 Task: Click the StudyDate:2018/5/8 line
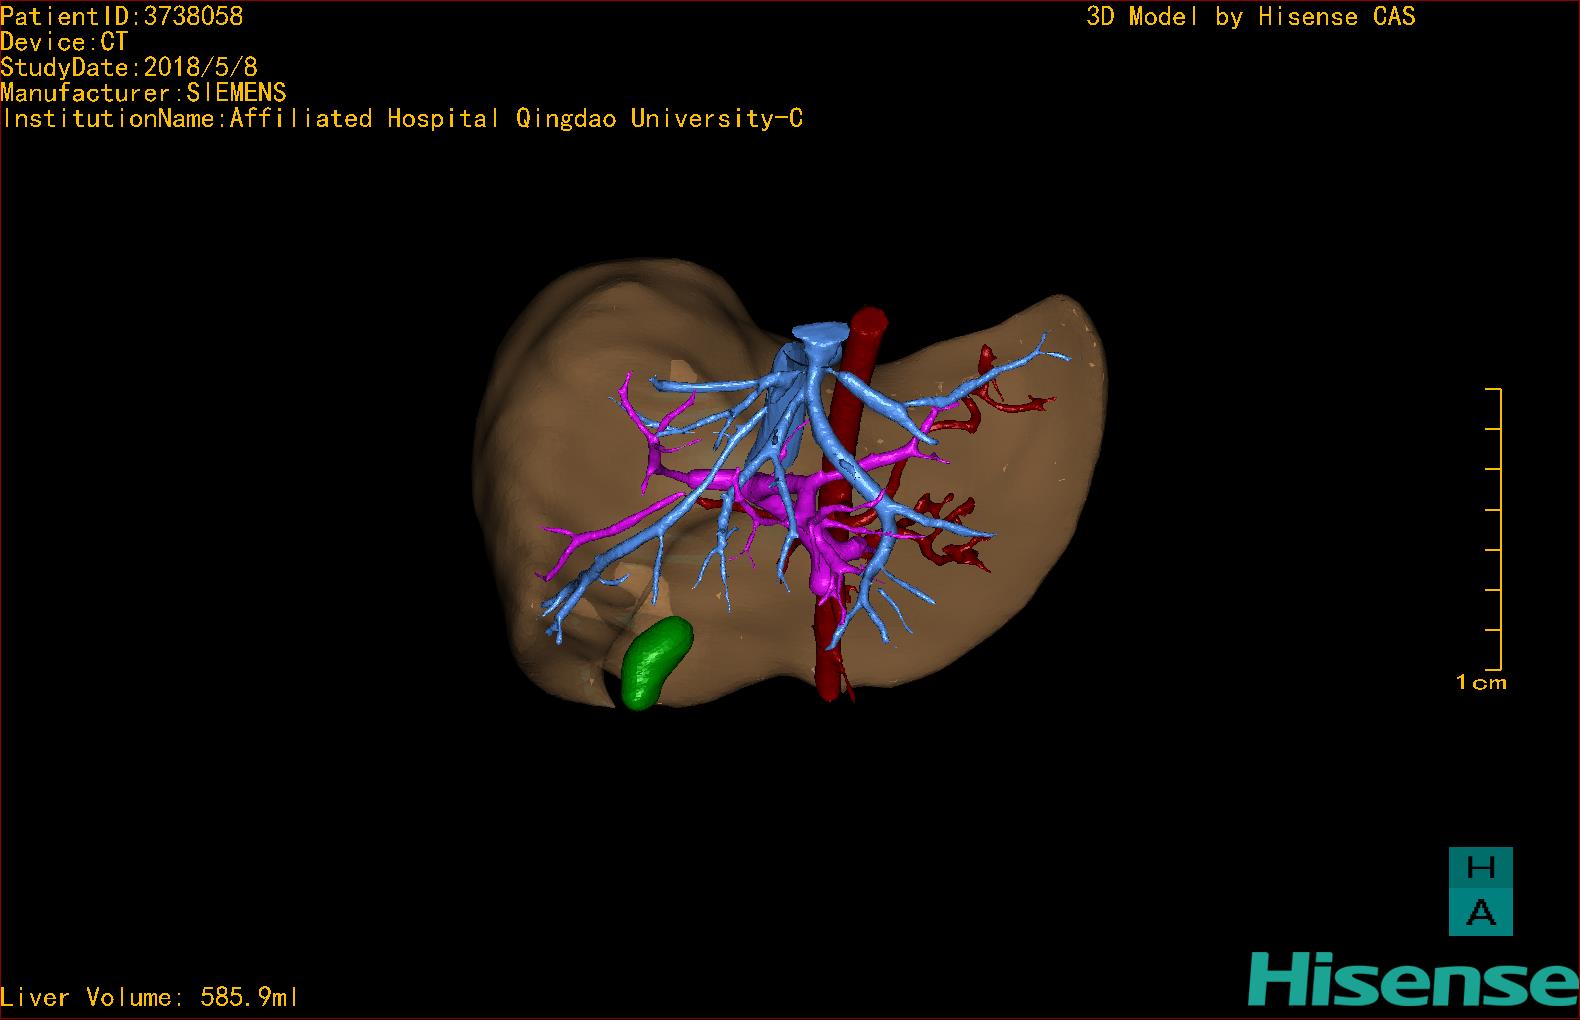pos(129,67)
